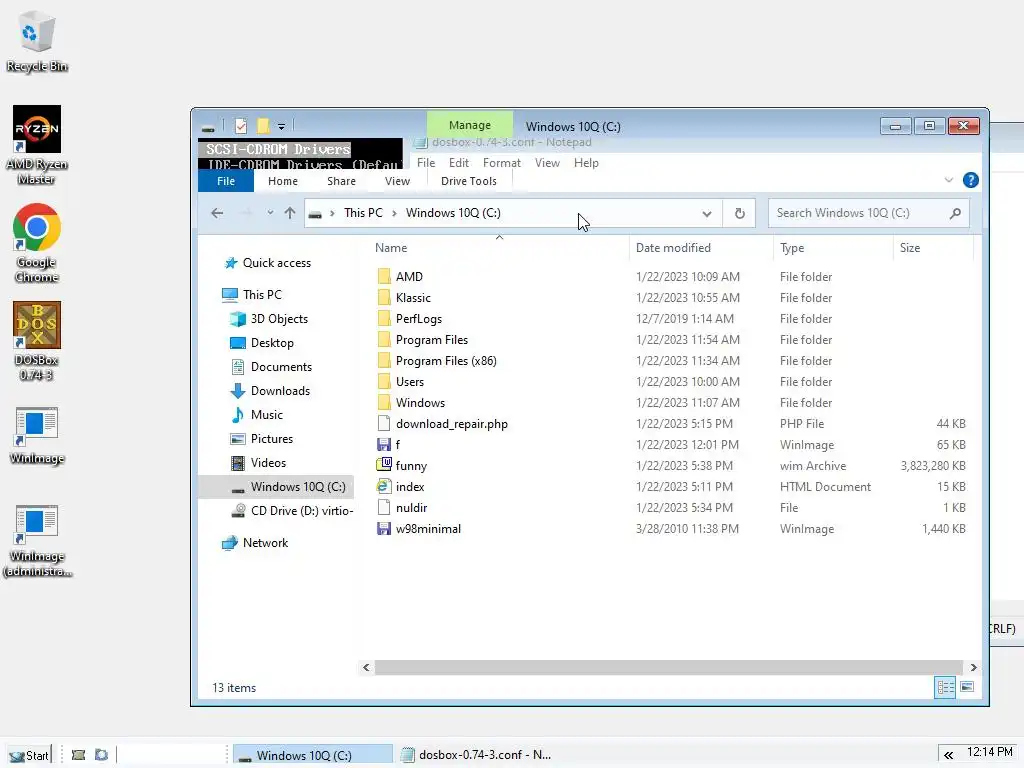The width and height of the screenshot is (1024, 768).
Task: Open WinImage desktop shortcut
Action: click(37, 434)
